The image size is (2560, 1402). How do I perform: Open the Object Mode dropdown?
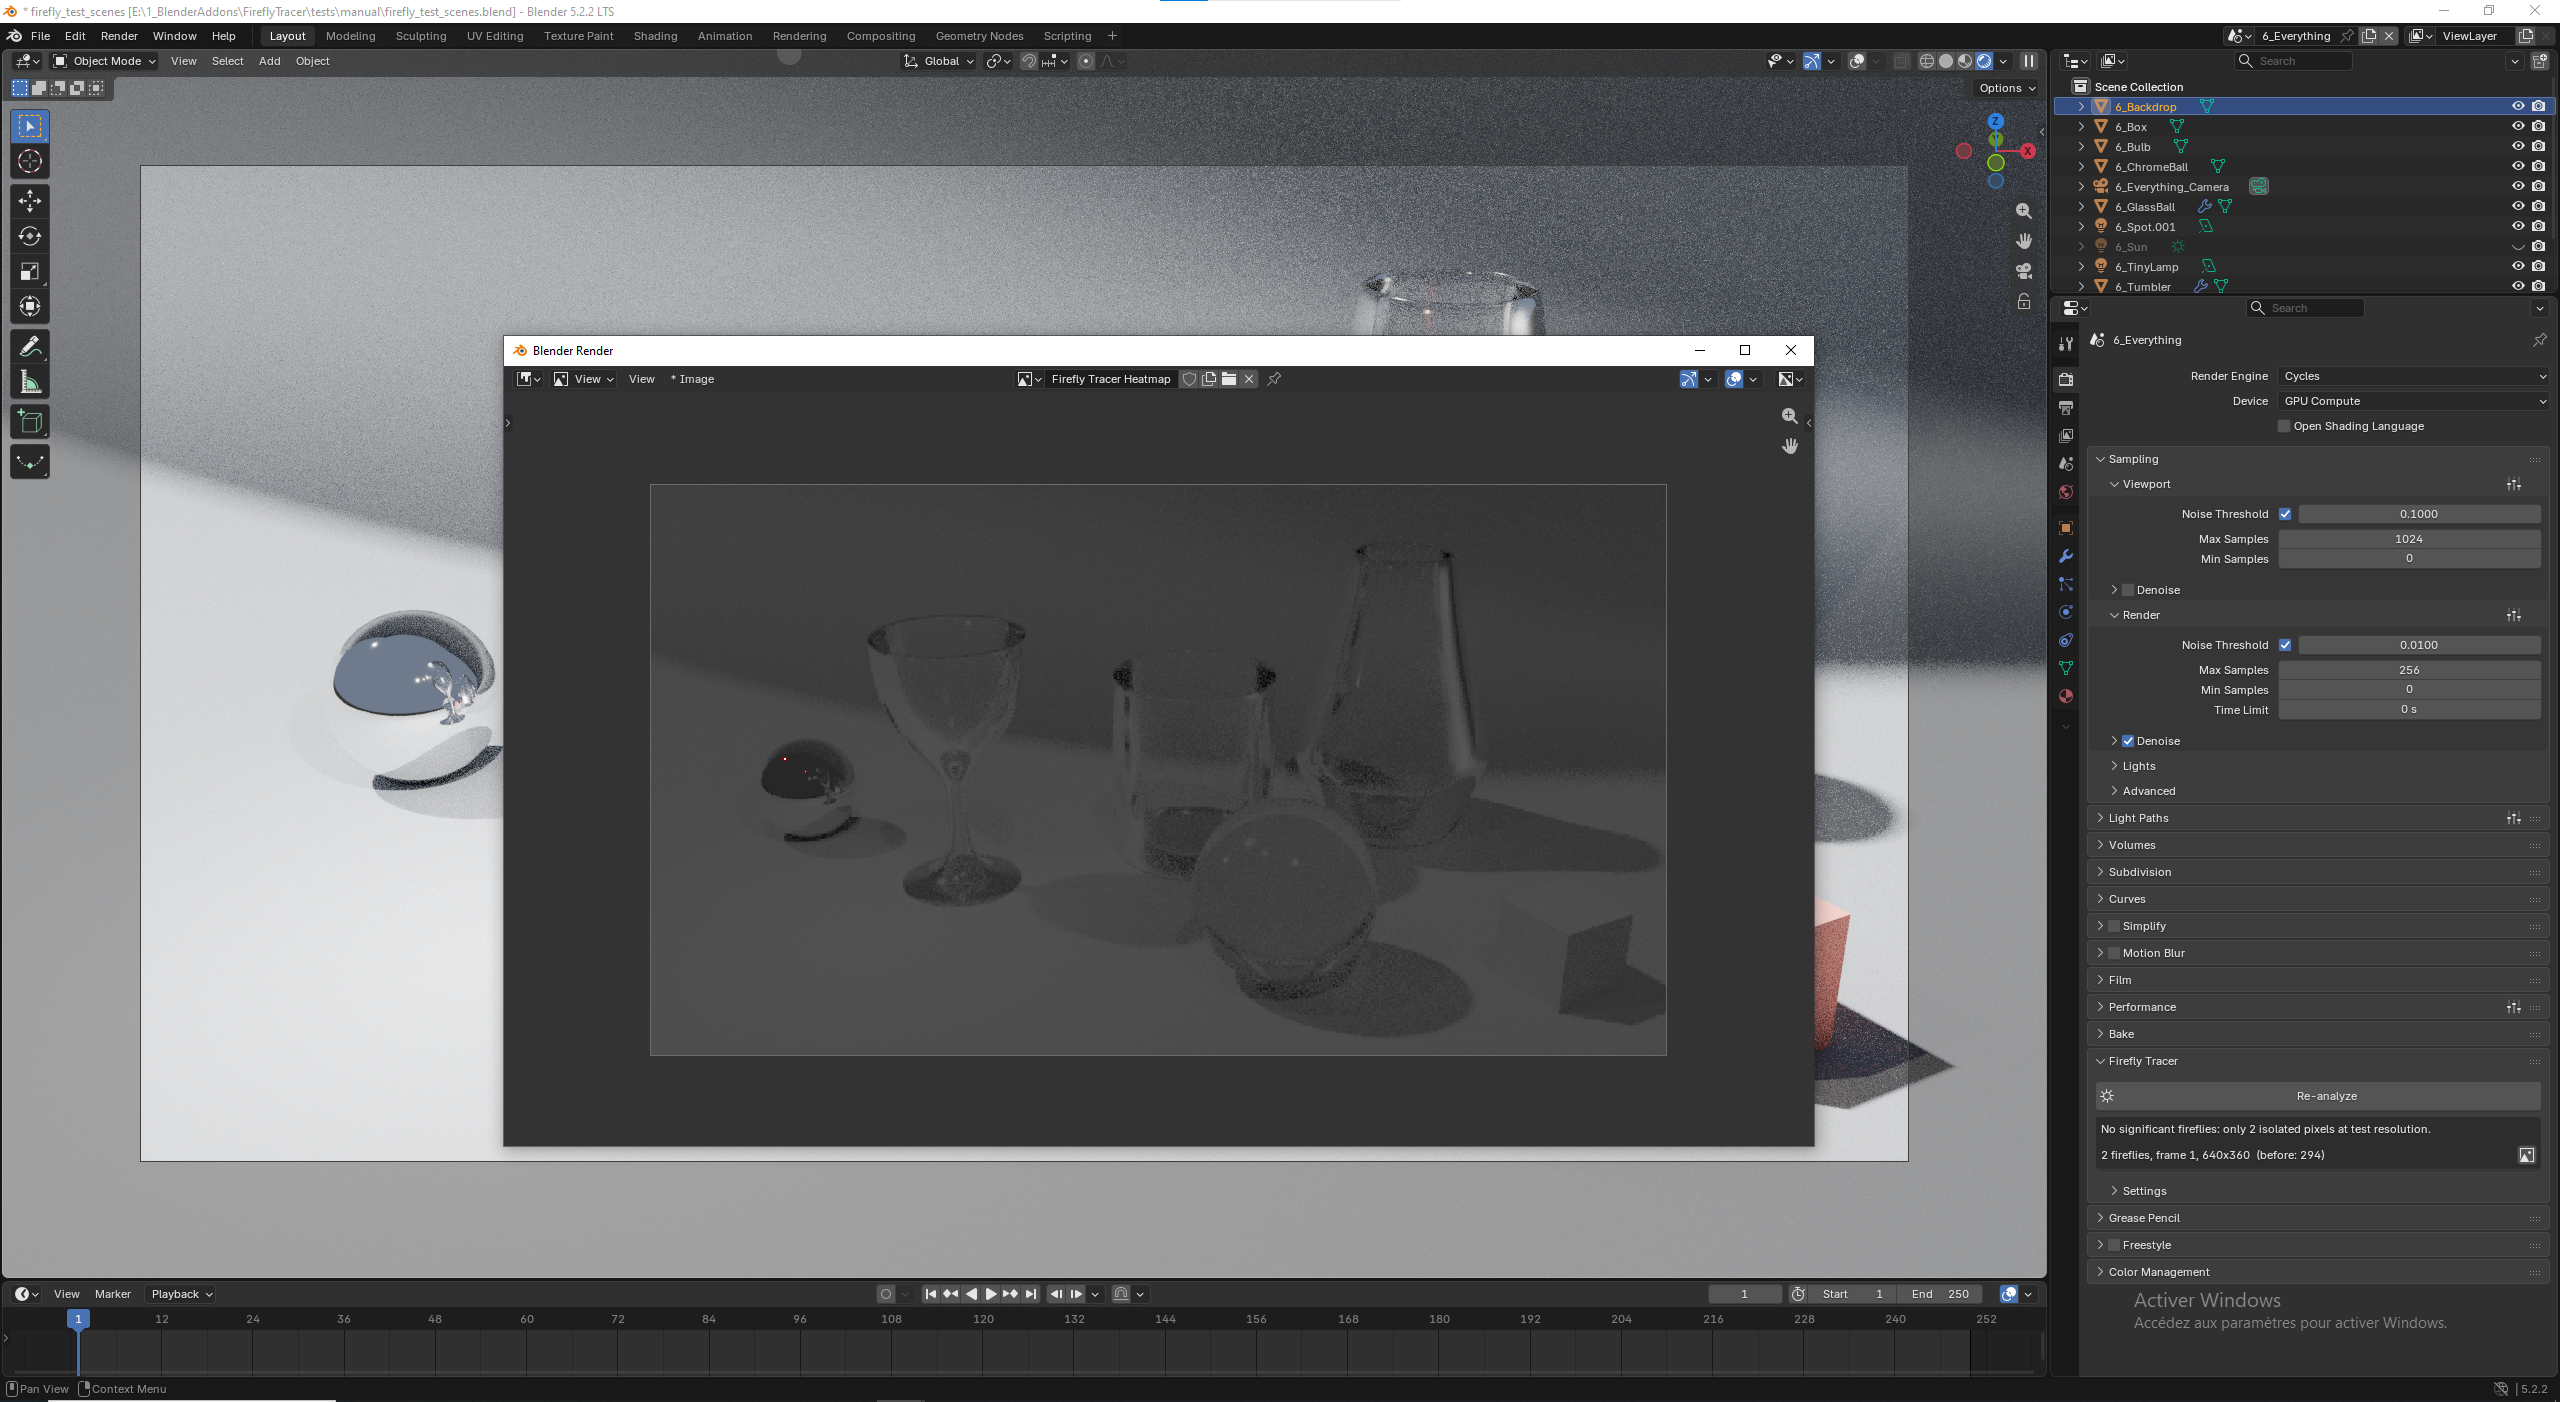(104, 61)
